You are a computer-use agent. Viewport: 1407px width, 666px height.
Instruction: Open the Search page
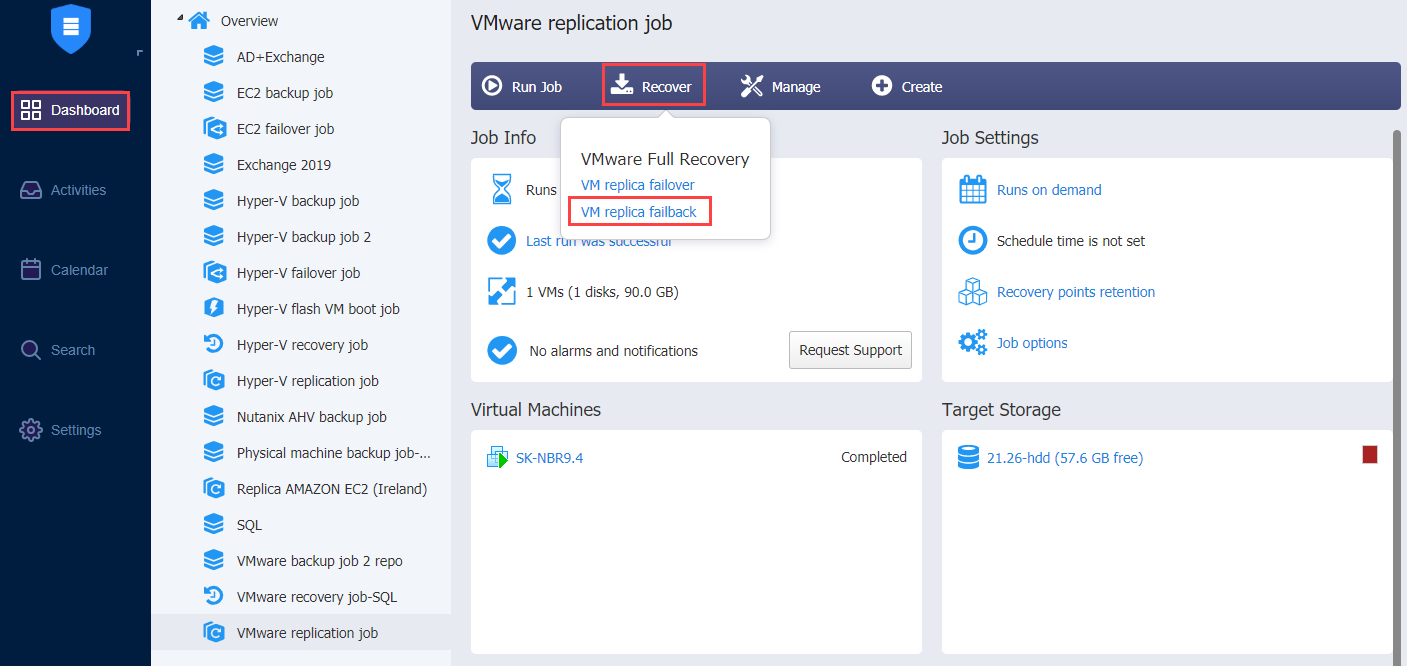click(58, 350)
